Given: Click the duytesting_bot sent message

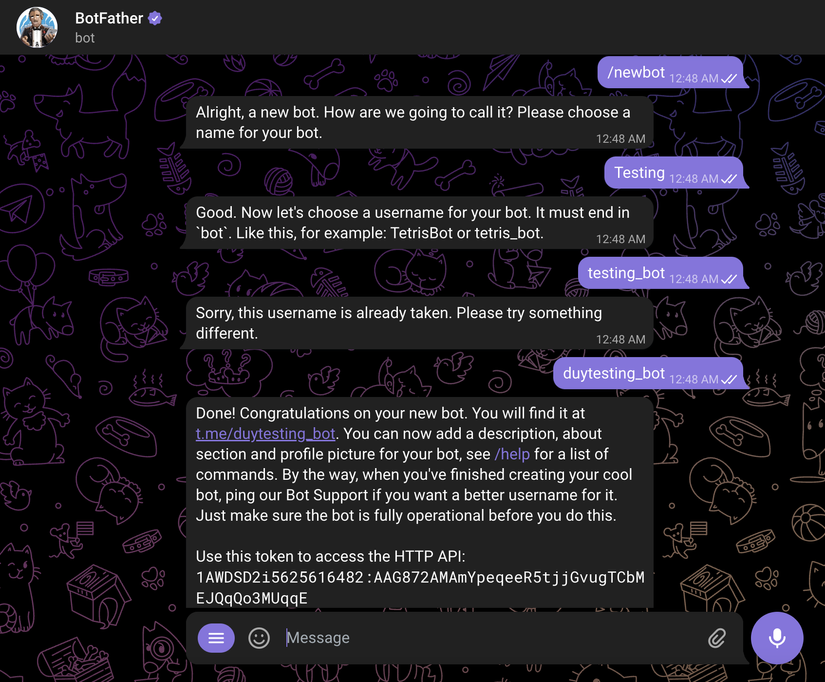Looking at the screenshot, I should (613, 372).
